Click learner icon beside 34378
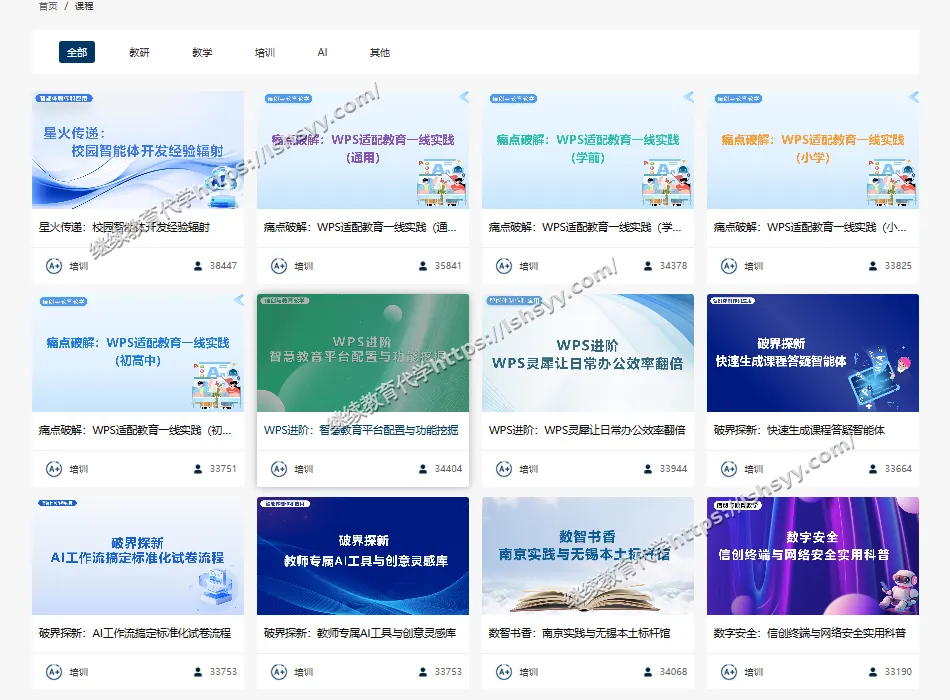Image resolution: width=950 pixels, height=700 pixels. point(648,266)
